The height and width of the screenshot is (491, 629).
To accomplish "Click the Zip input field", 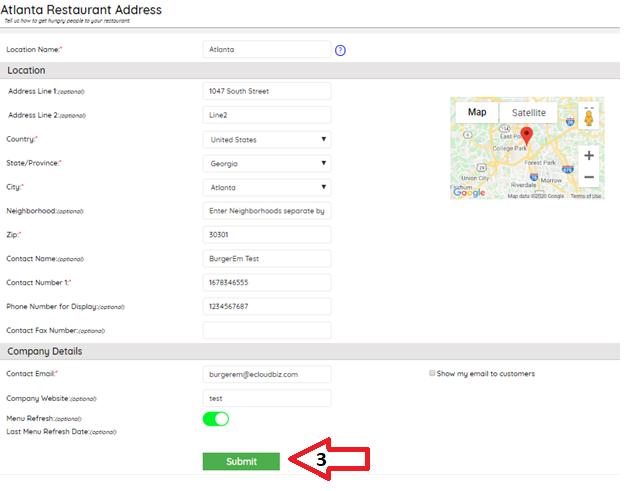I will (267, 235).
